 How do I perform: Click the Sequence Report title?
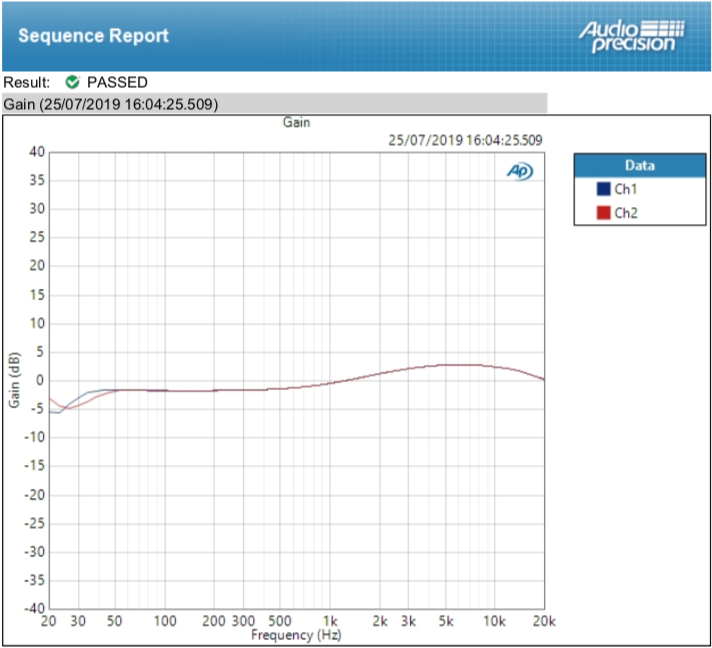point(93,35)
